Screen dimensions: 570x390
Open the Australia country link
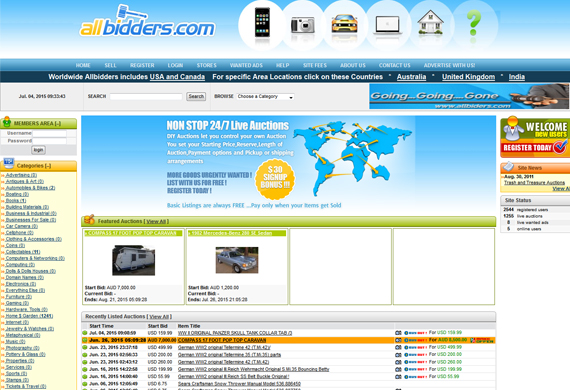click(x=411, y=77)
